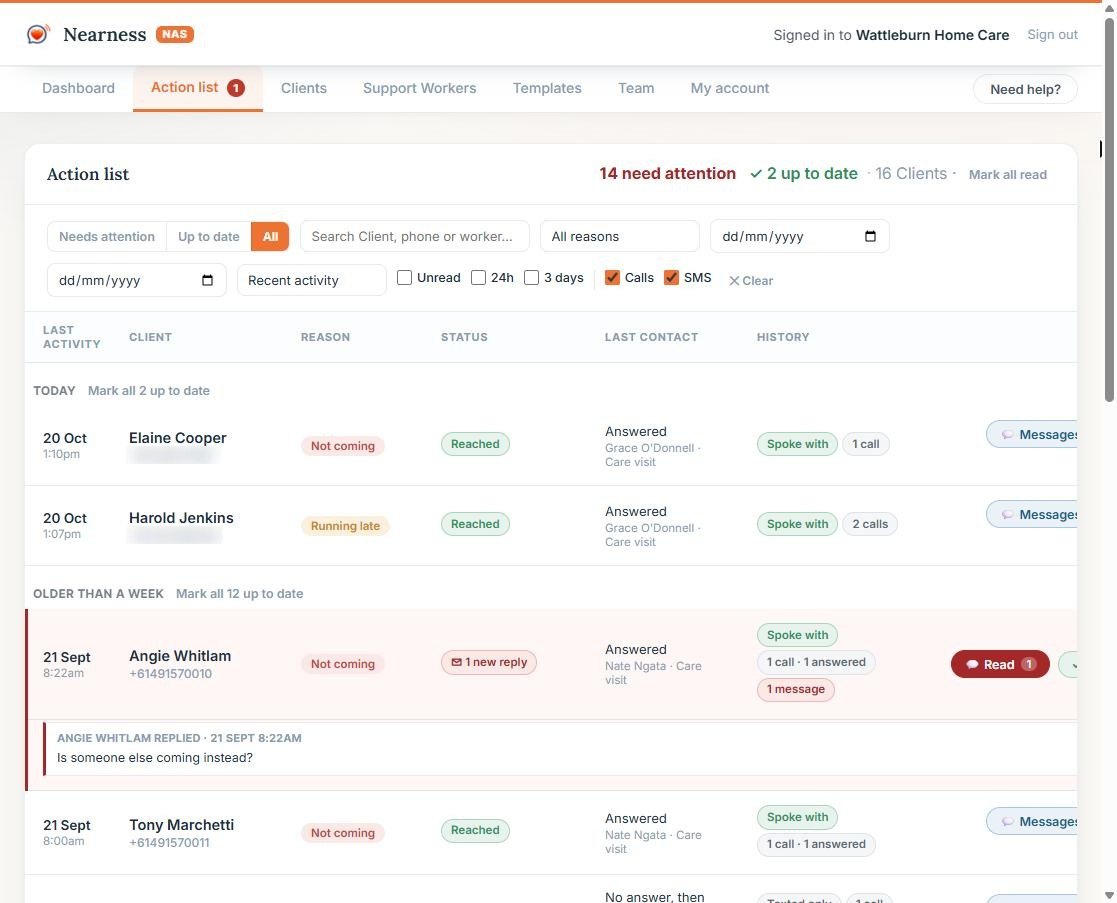Click the Sign out link
Image resolution: width=1117 pixels, height=903 pixels.
click(x=1052, y=34)
